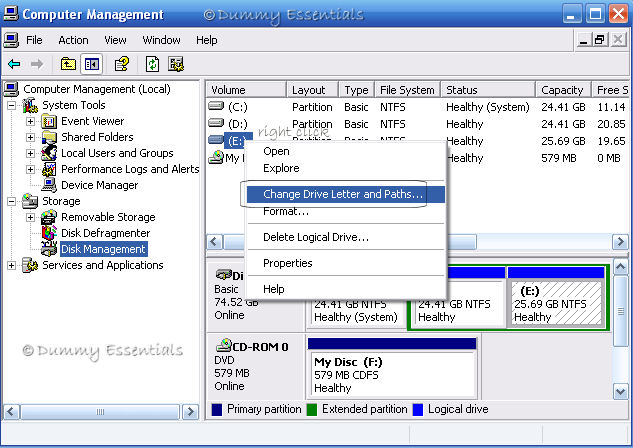Sort by Layout column header

312,90
